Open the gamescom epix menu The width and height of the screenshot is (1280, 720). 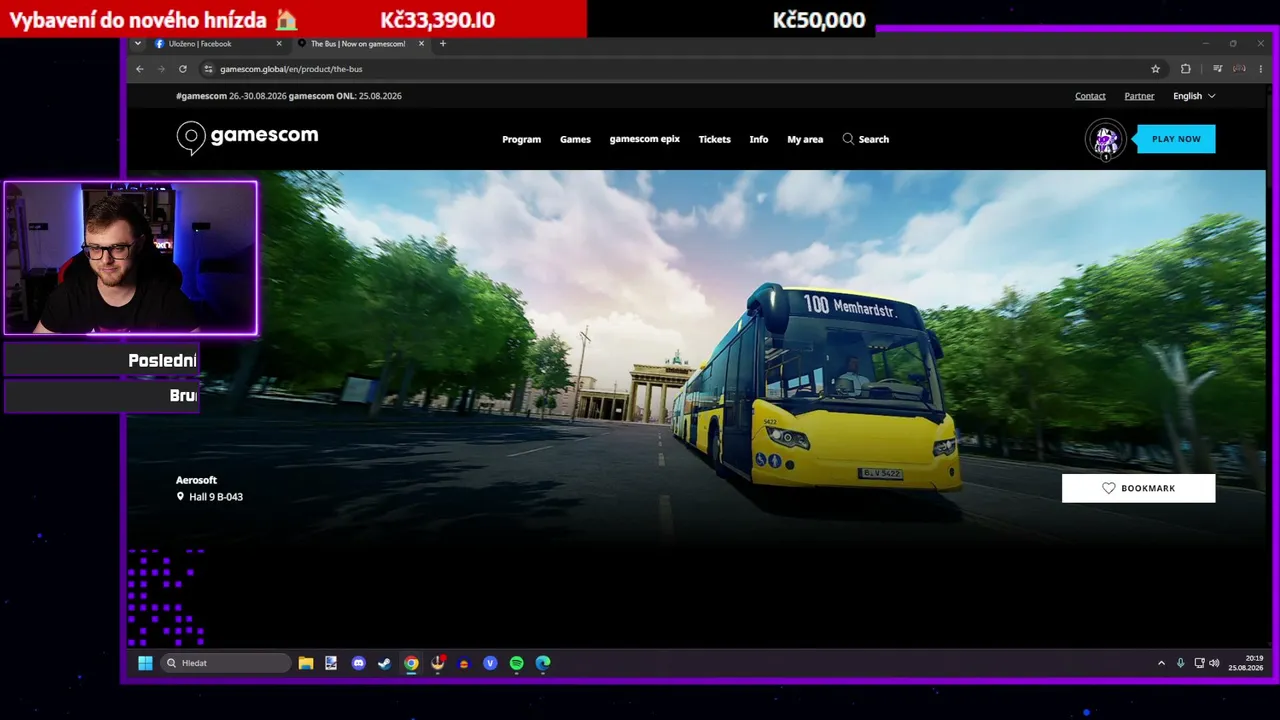[x=644, y=139]
